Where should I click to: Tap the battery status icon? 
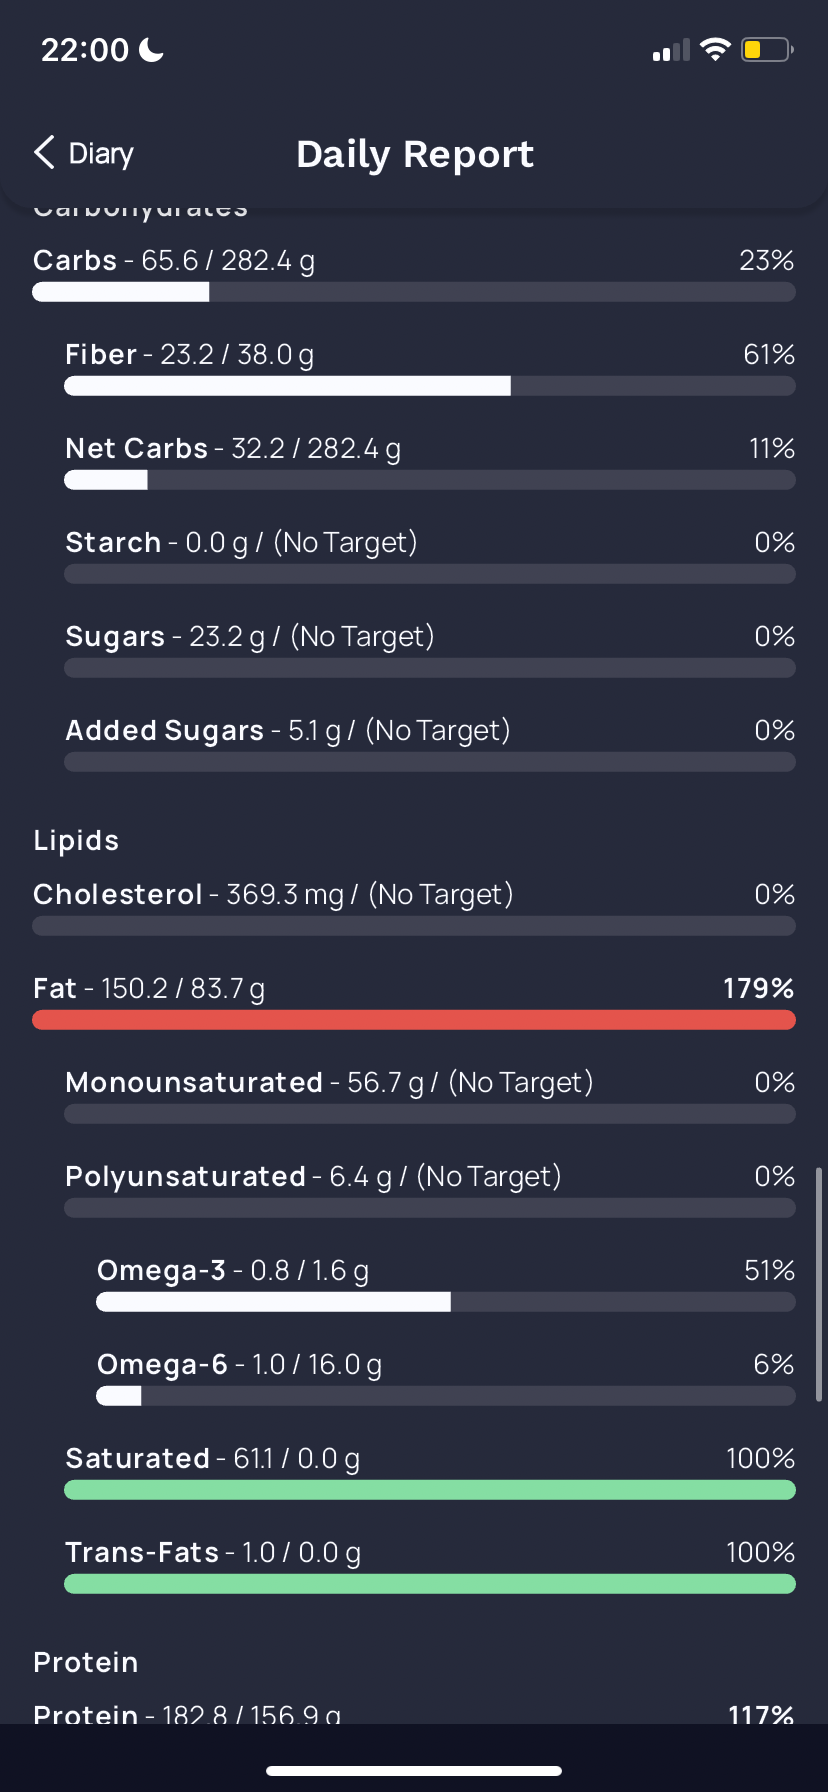pos(767,49)
